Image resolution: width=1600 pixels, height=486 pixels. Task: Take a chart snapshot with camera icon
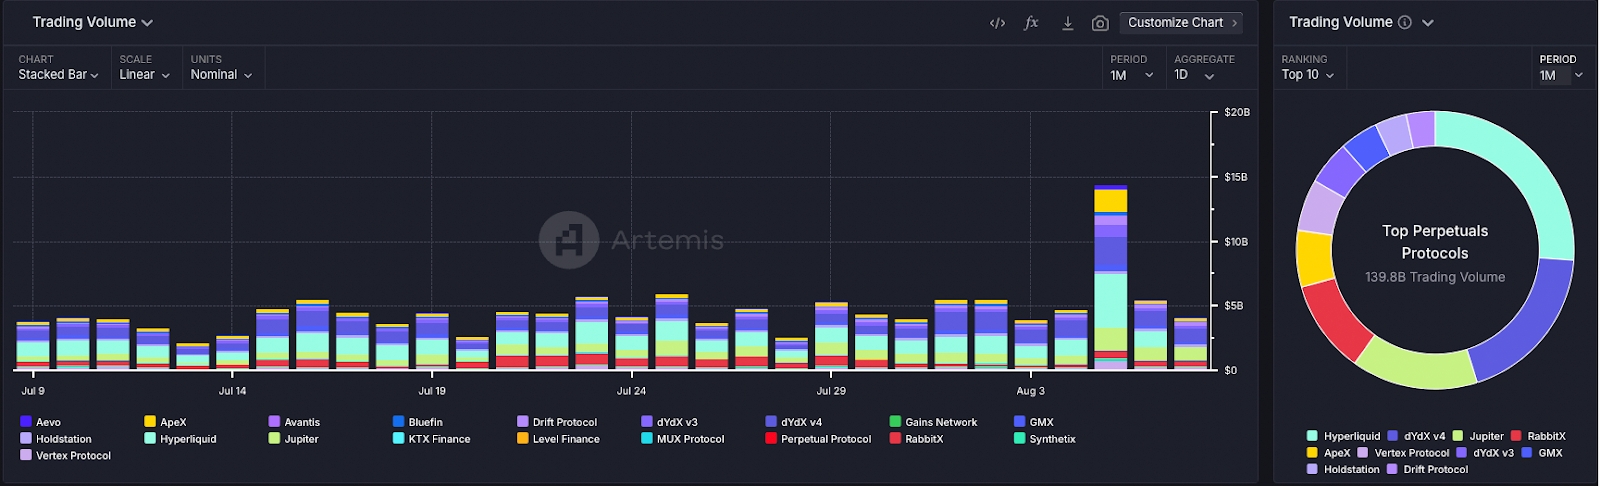[1100, 23]
